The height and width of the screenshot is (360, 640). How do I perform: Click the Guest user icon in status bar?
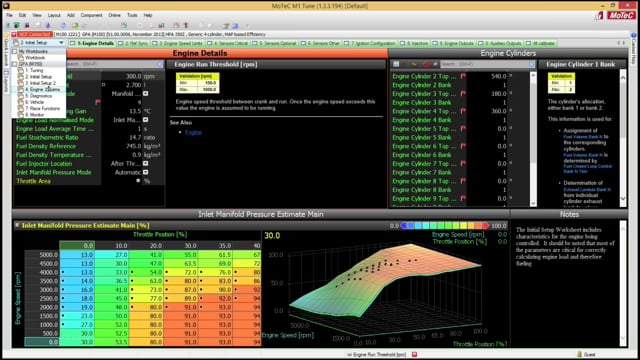579,354
